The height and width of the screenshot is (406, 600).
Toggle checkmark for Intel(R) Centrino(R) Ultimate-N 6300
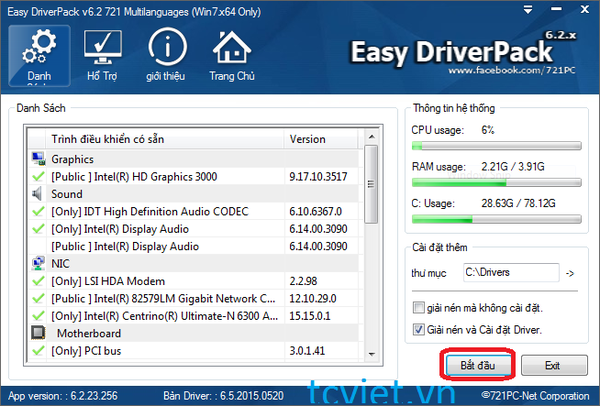38,316
